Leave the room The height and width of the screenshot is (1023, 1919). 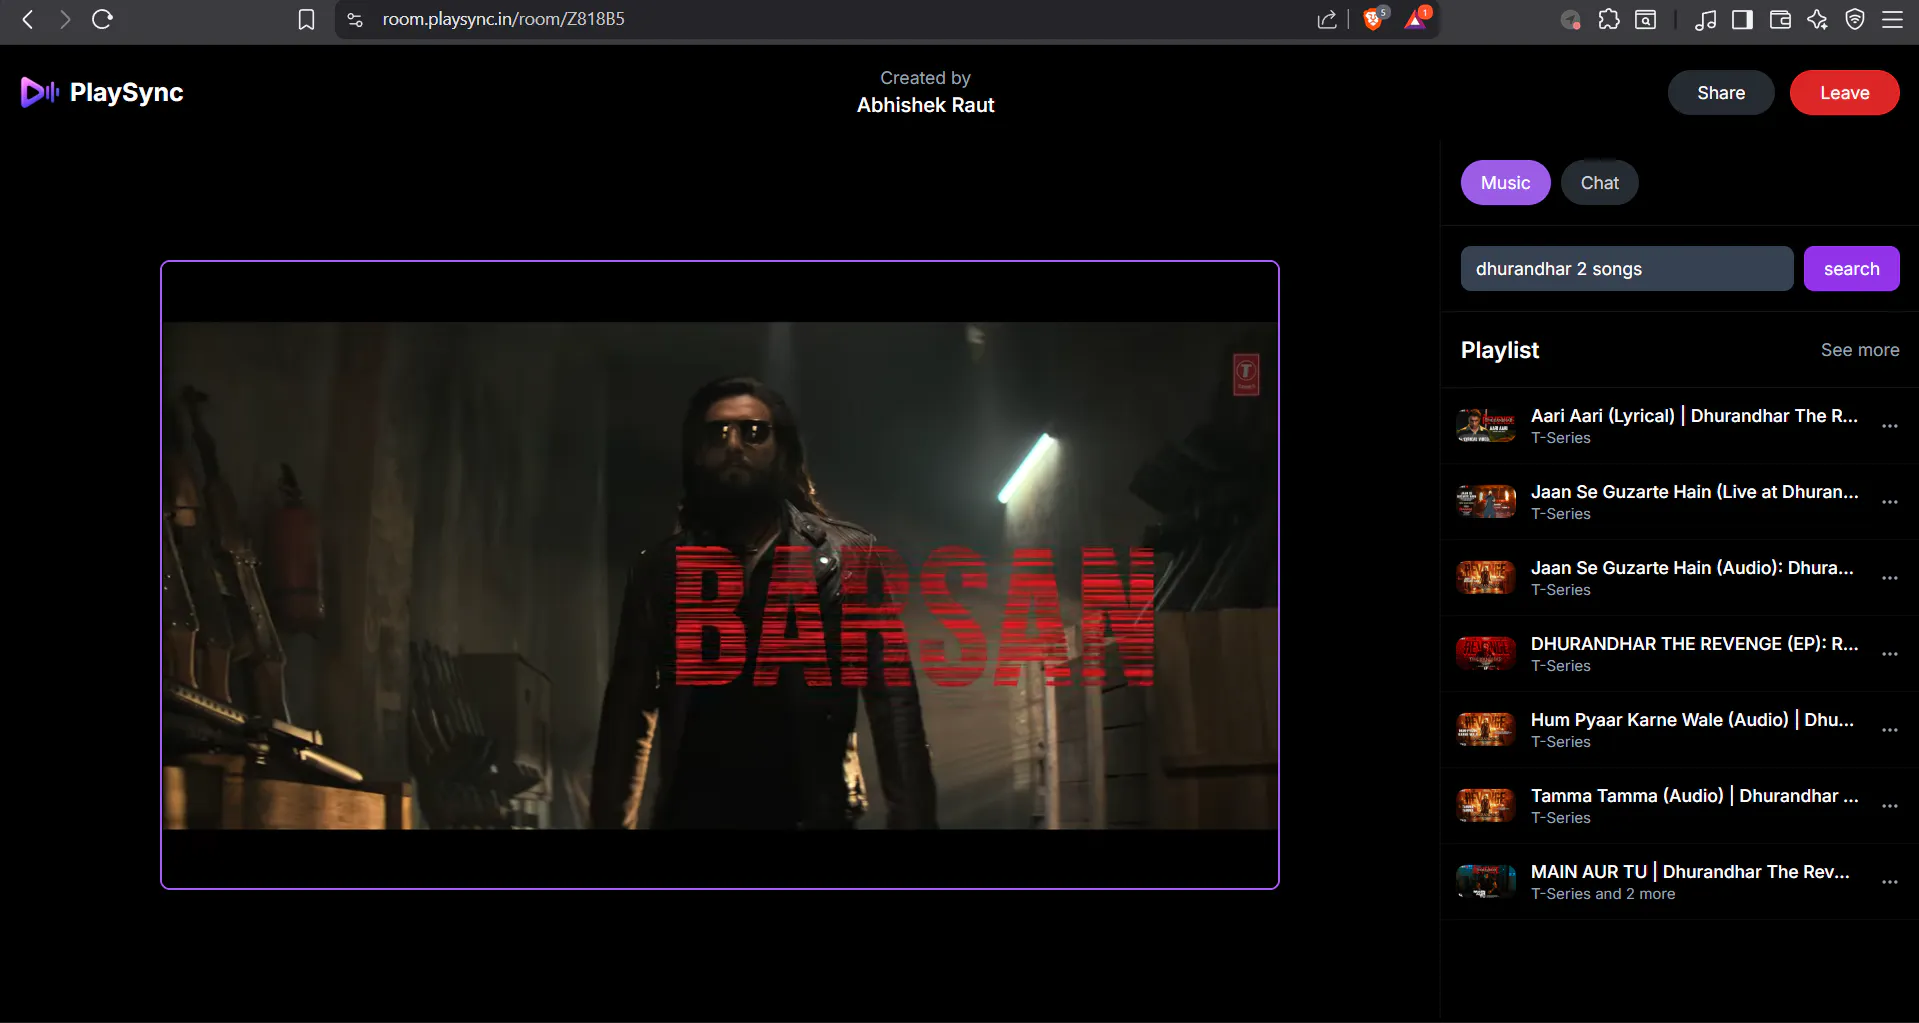1844,93
